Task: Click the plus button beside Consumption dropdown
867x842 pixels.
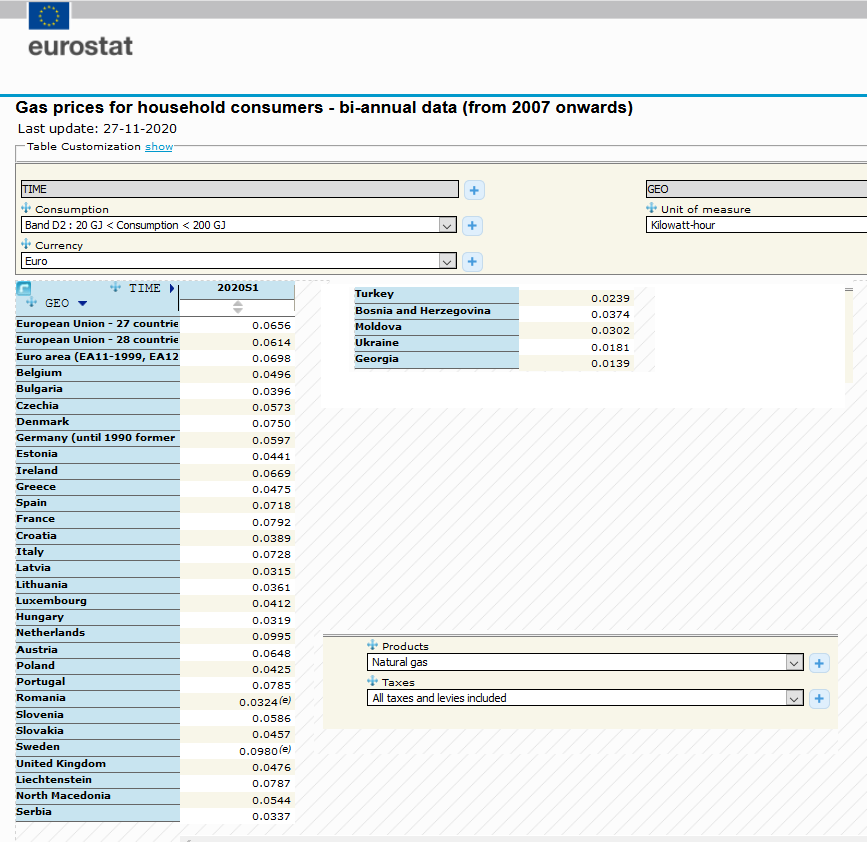Action: tap(472, 226)
